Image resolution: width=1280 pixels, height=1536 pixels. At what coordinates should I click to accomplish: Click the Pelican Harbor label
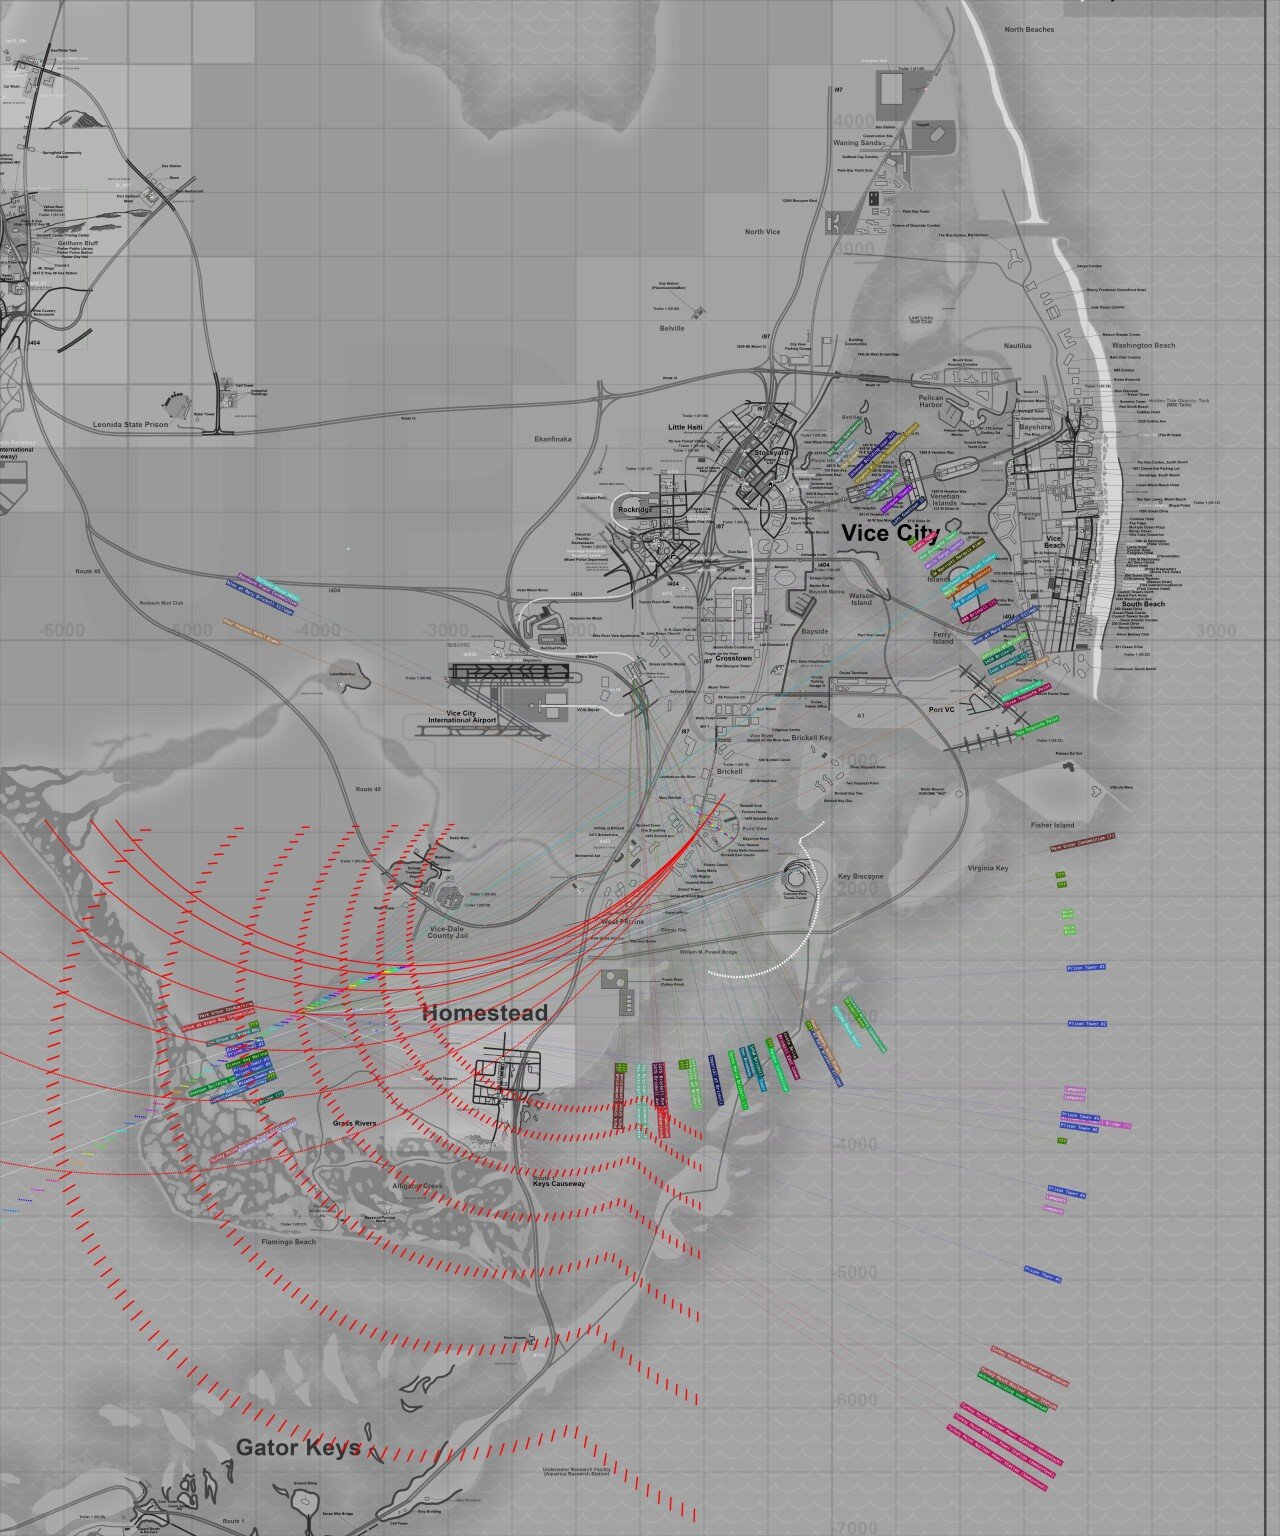tap(931, 402)
